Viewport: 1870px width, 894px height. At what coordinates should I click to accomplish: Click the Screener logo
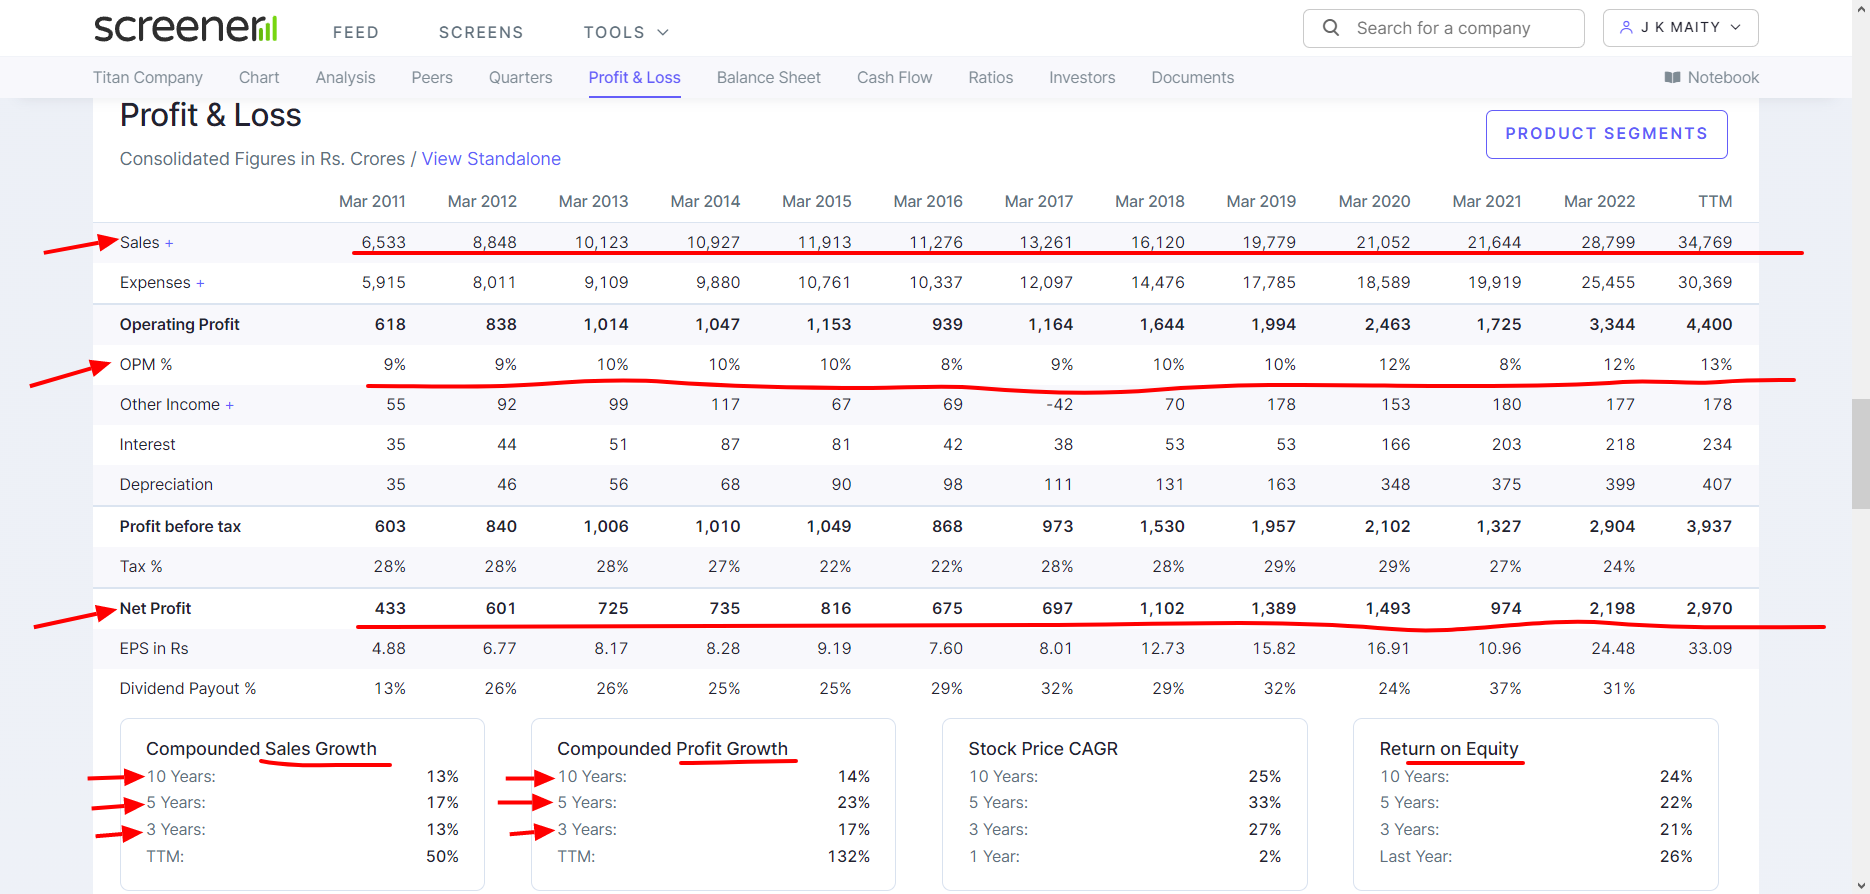186,28
